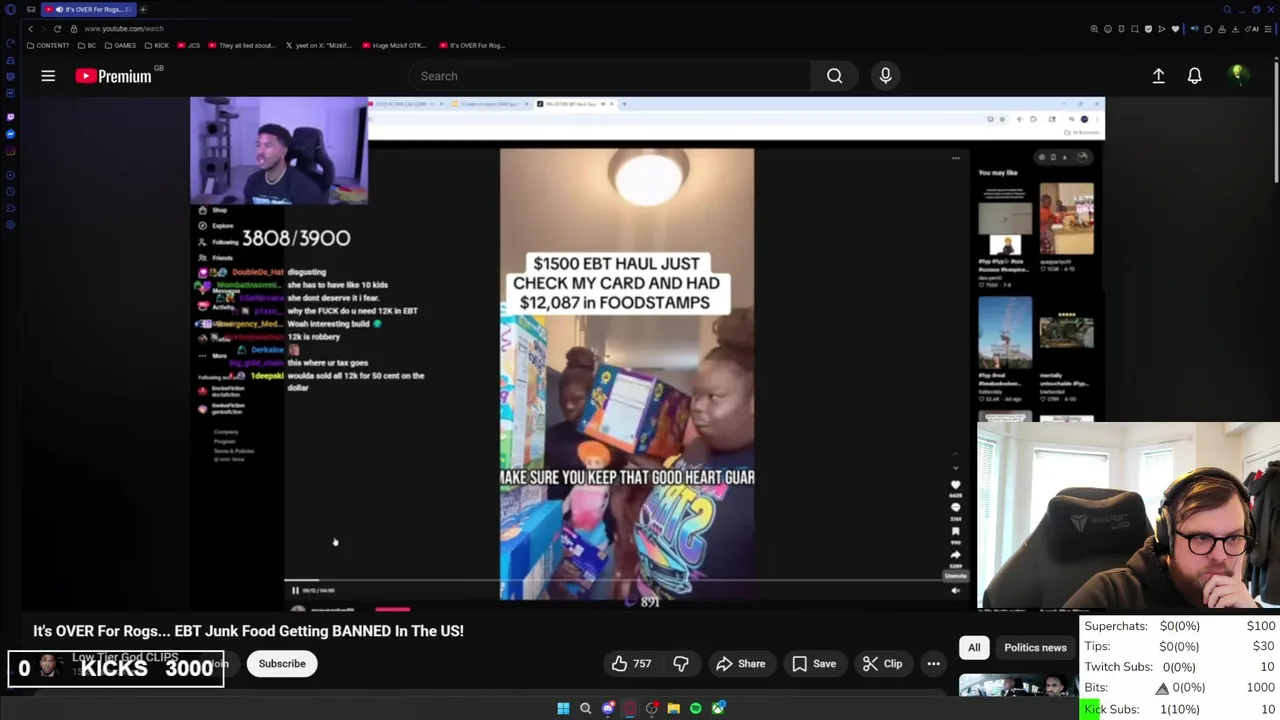Image resolution: width=1280 pixels, height=720 pixels.
Task: Open Spotify from the taskbar
Action: (x=695, y=708)
